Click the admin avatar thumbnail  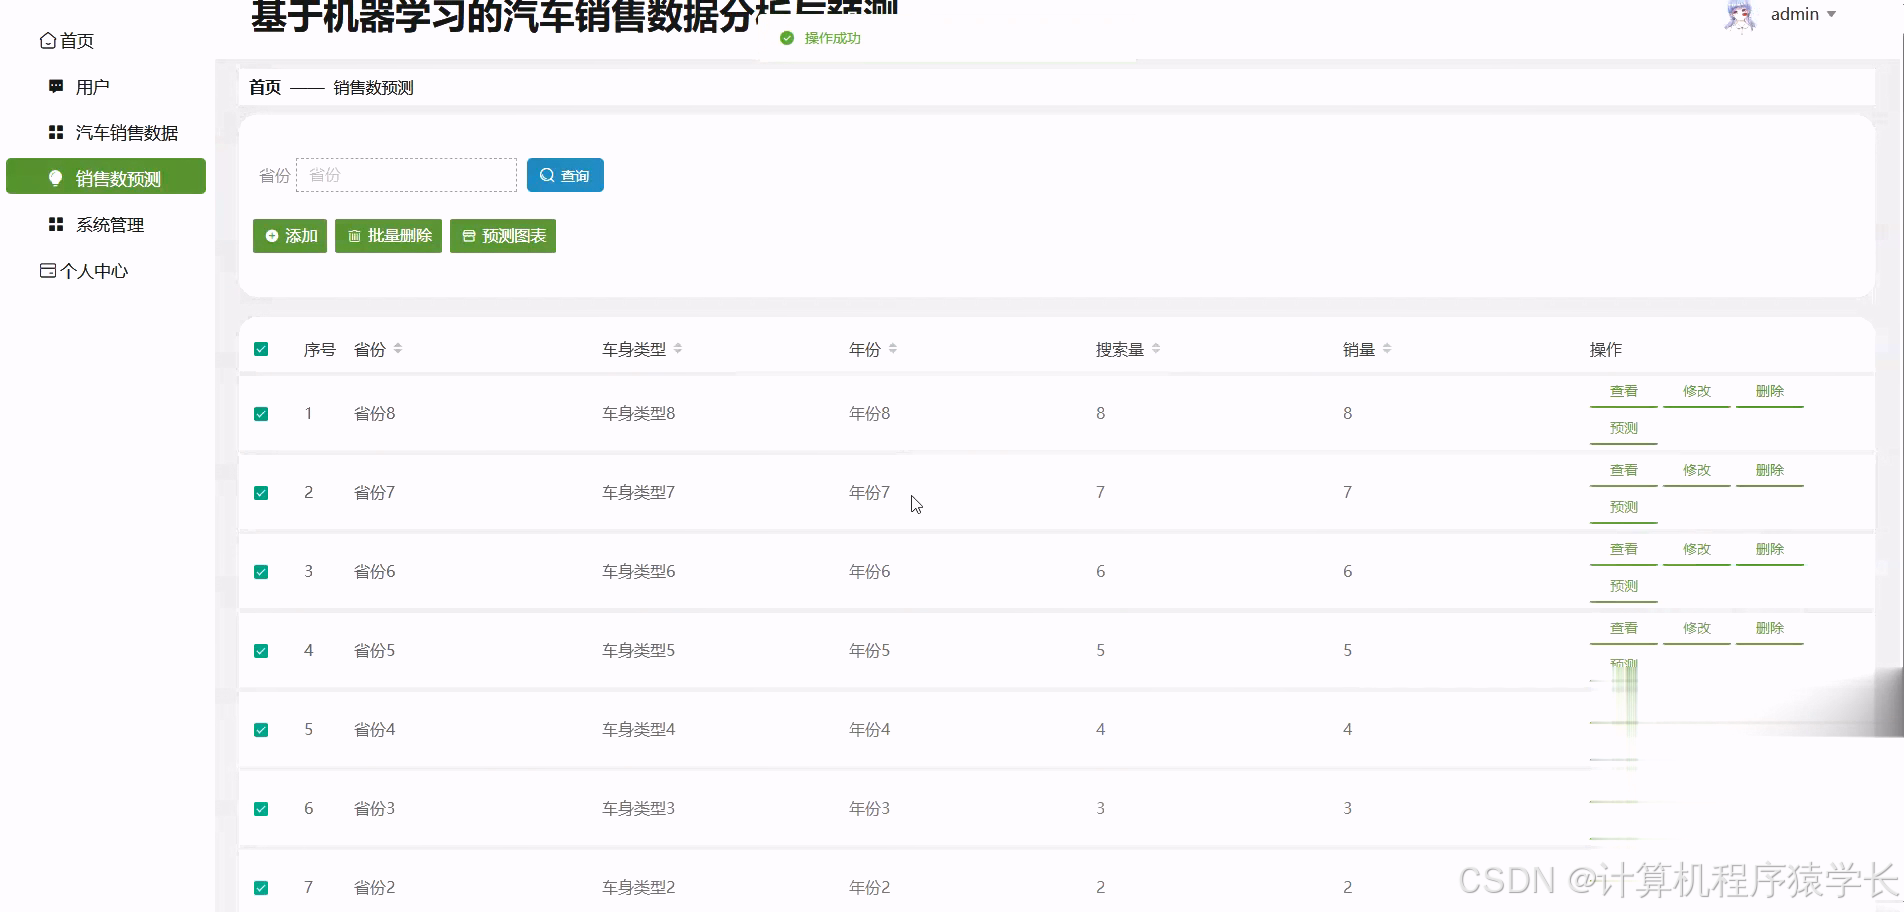pos(1740,15)
